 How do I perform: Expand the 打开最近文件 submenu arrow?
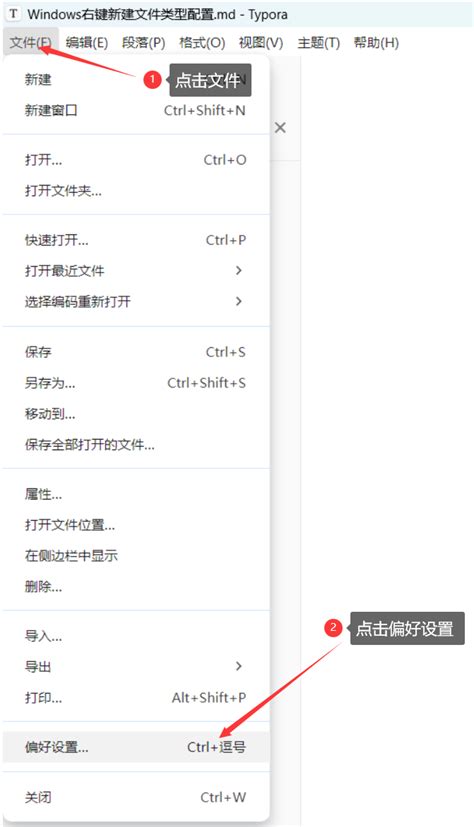[x=239, y=271]
